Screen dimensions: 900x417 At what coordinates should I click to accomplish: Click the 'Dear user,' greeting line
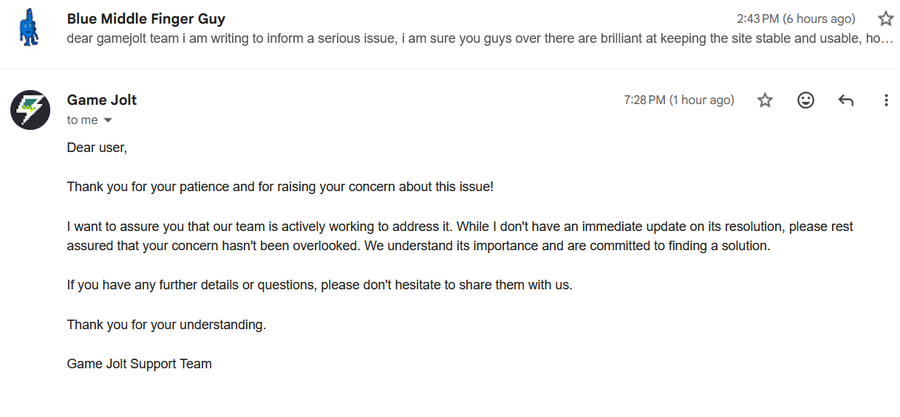point(98,148)
